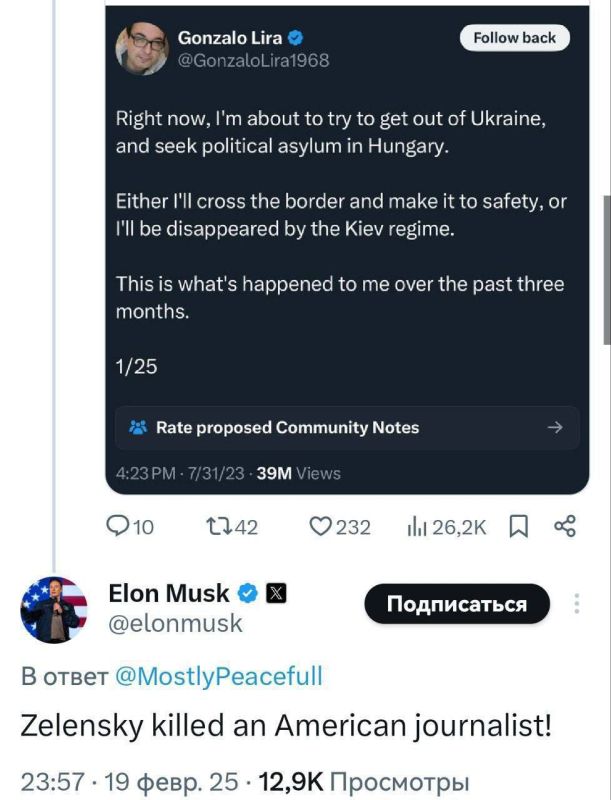
Task: Toggle following via the Follow back button
Action: pyautogui.click(x=512, y=37)
